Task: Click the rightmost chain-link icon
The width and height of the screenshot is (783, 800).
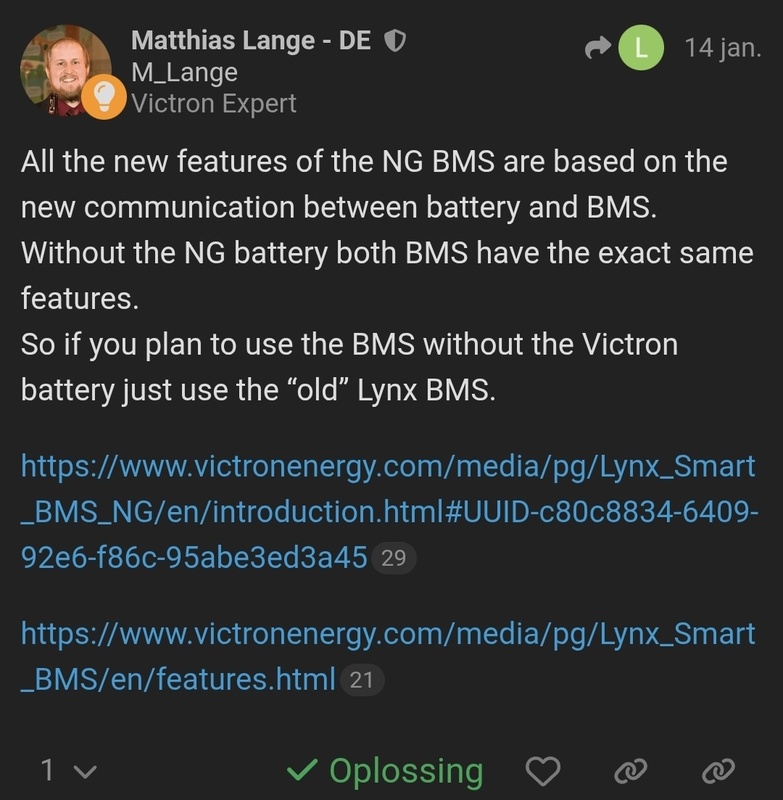Action: click(718, 770)
